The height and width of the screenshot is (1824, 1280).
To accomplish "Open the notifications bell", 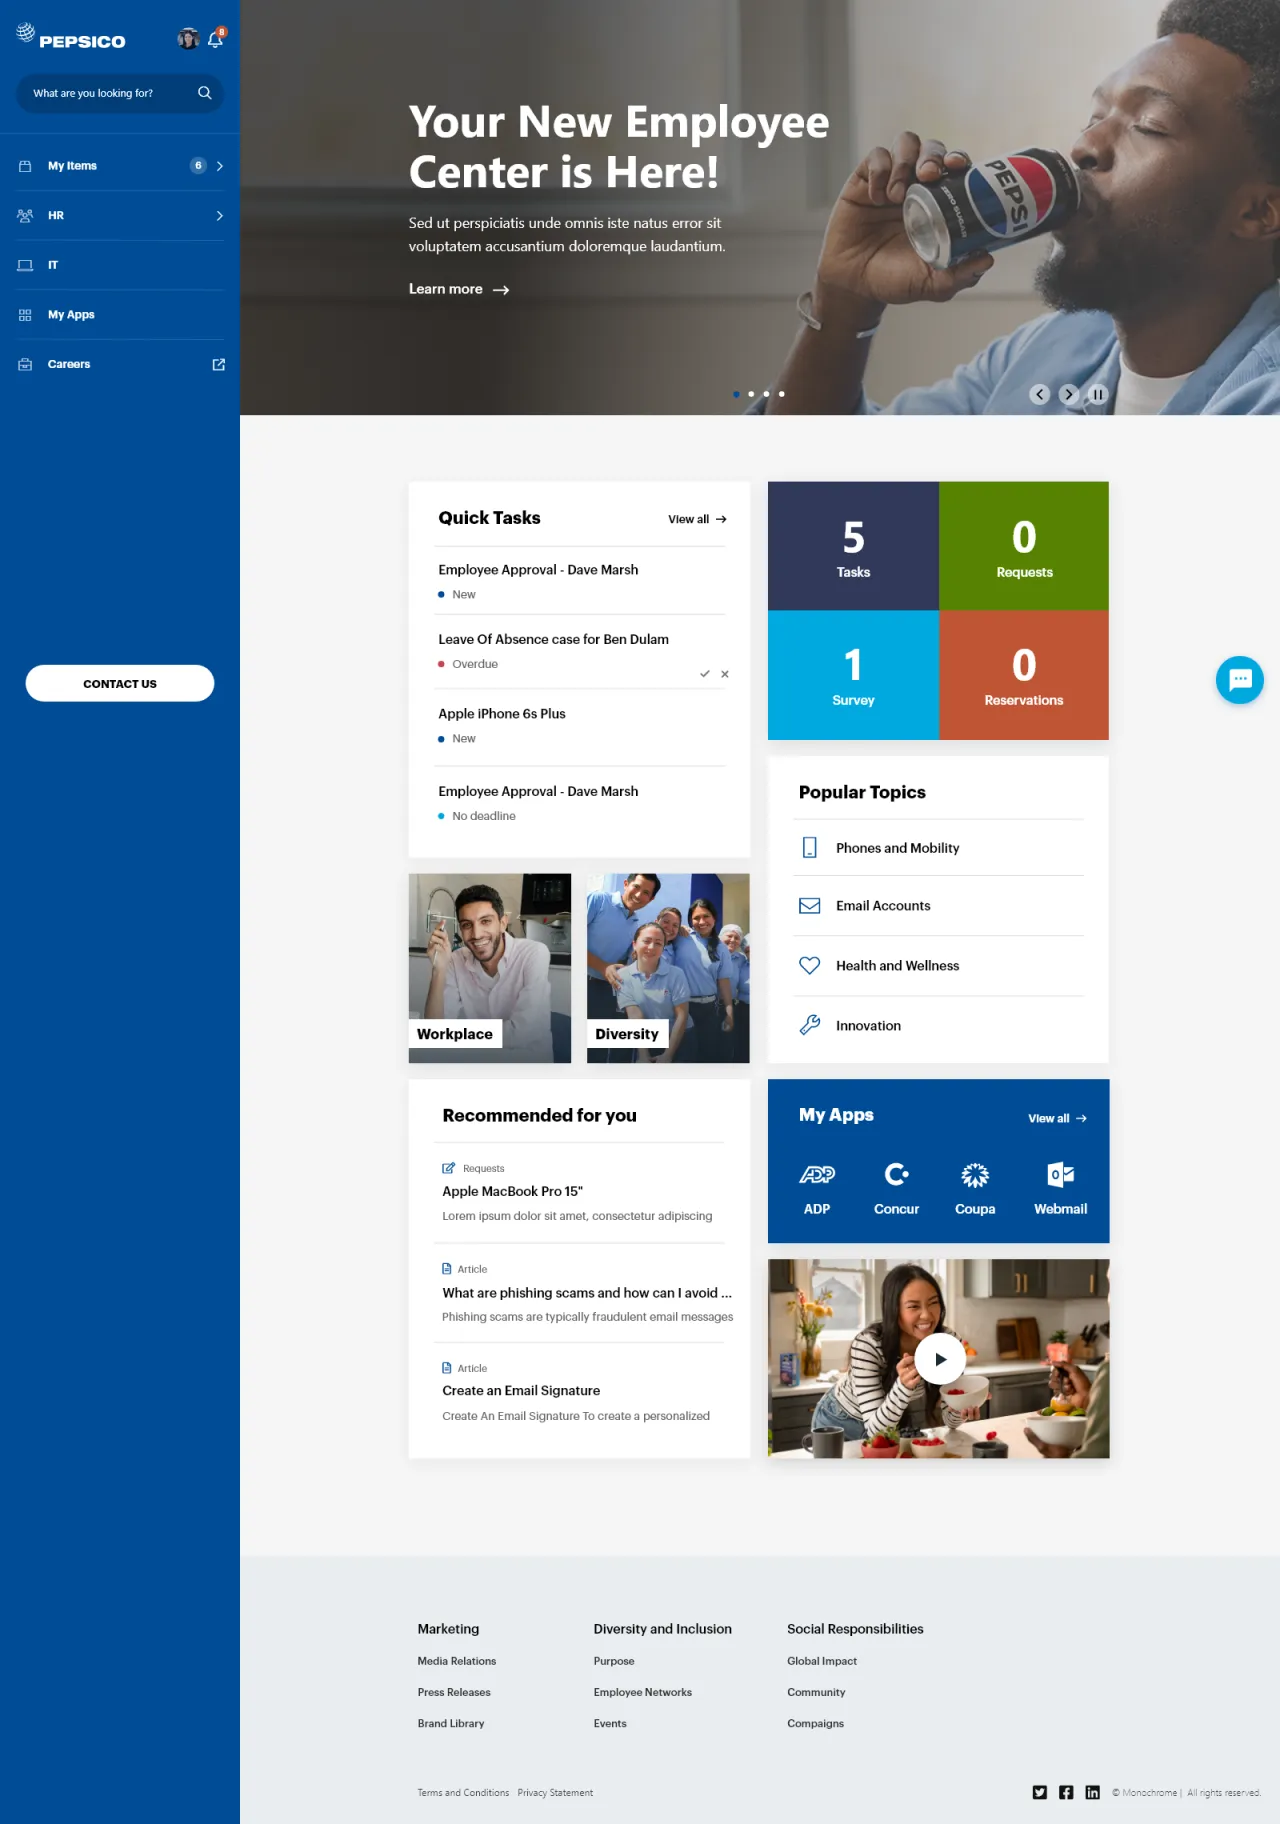I will [x=215, y=39].
